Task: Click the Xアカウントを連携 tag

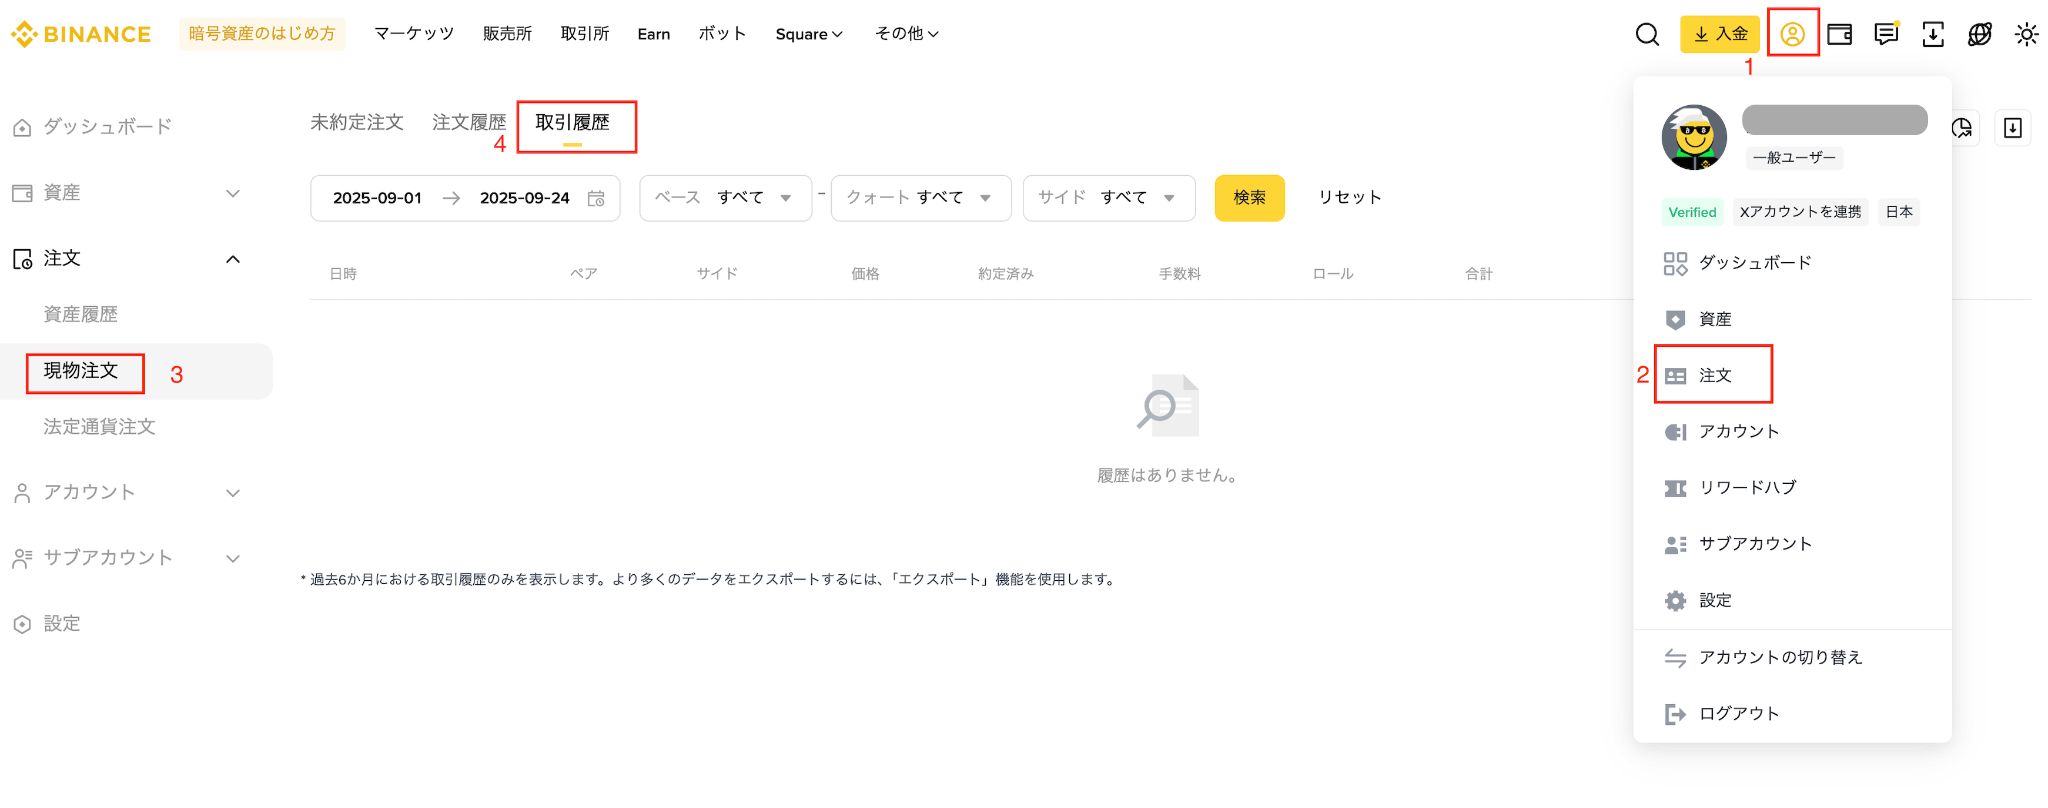Action: (1800, 212)
